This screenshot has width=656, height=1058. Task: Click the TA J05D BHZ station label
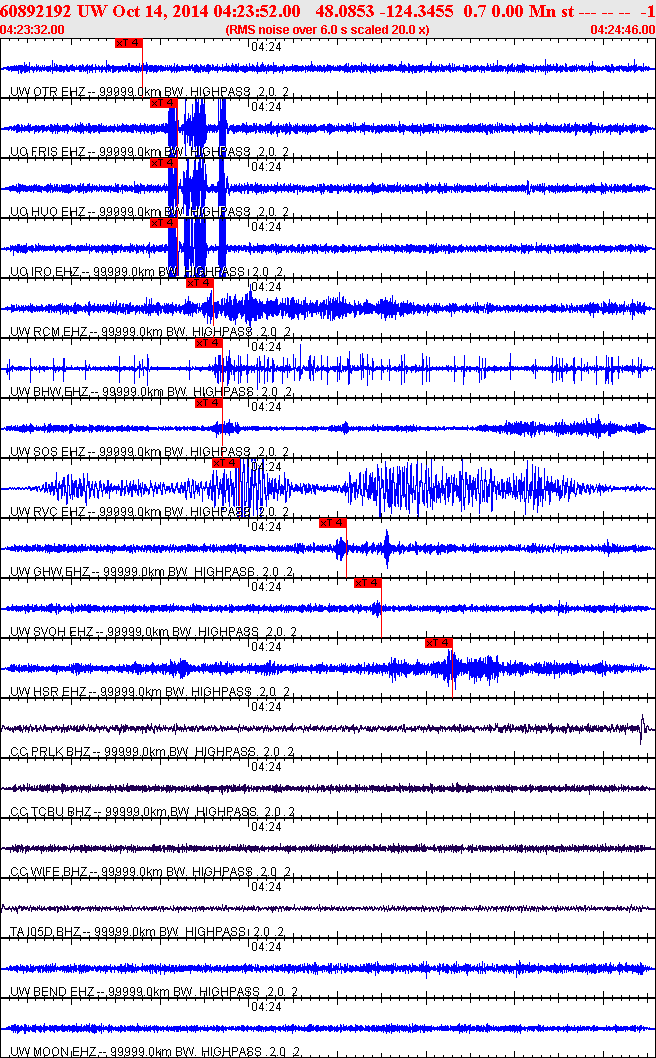[x=47, y=932]
